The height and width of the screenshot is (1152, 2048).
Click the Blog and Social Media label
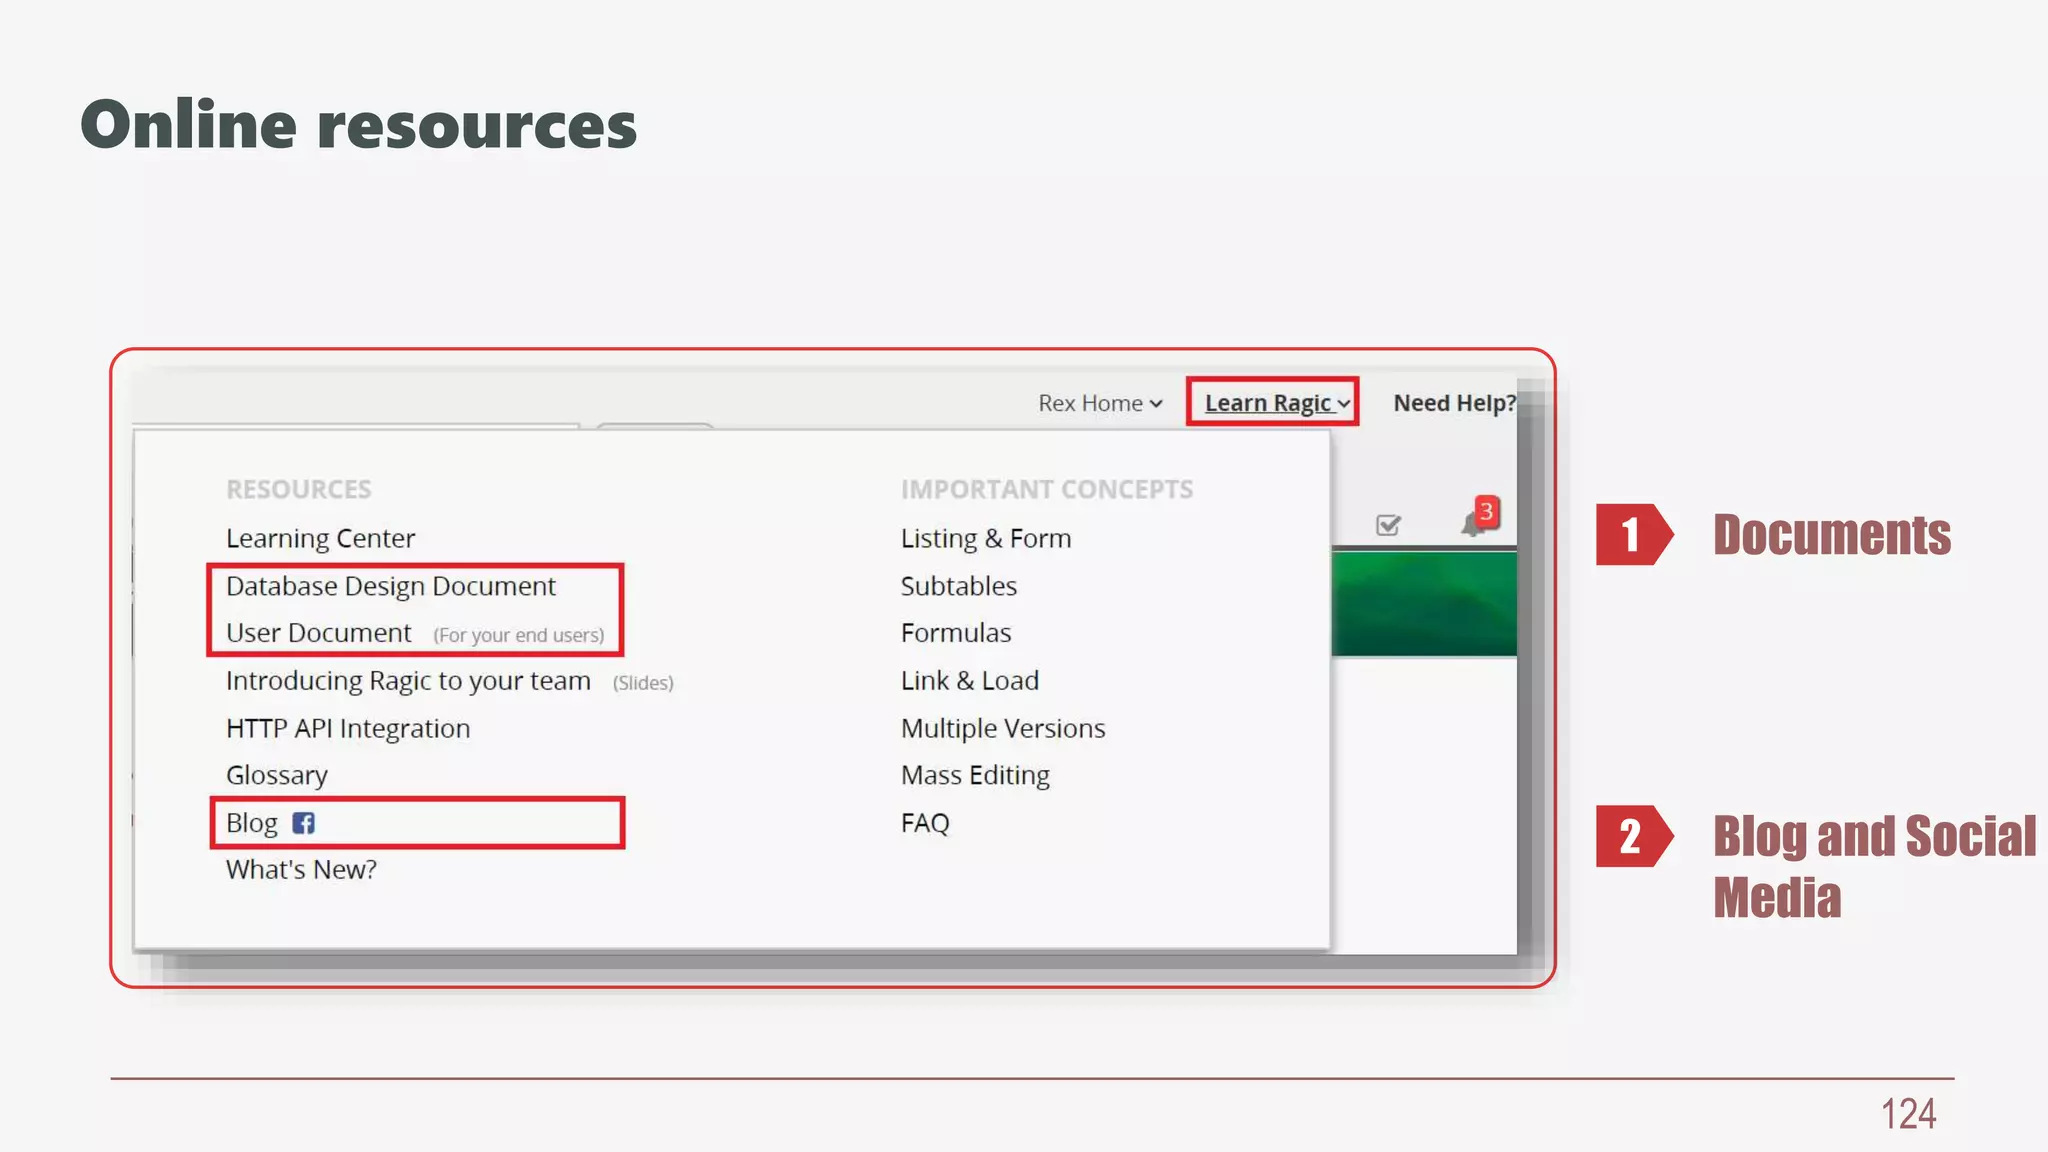coord(1875,866)
